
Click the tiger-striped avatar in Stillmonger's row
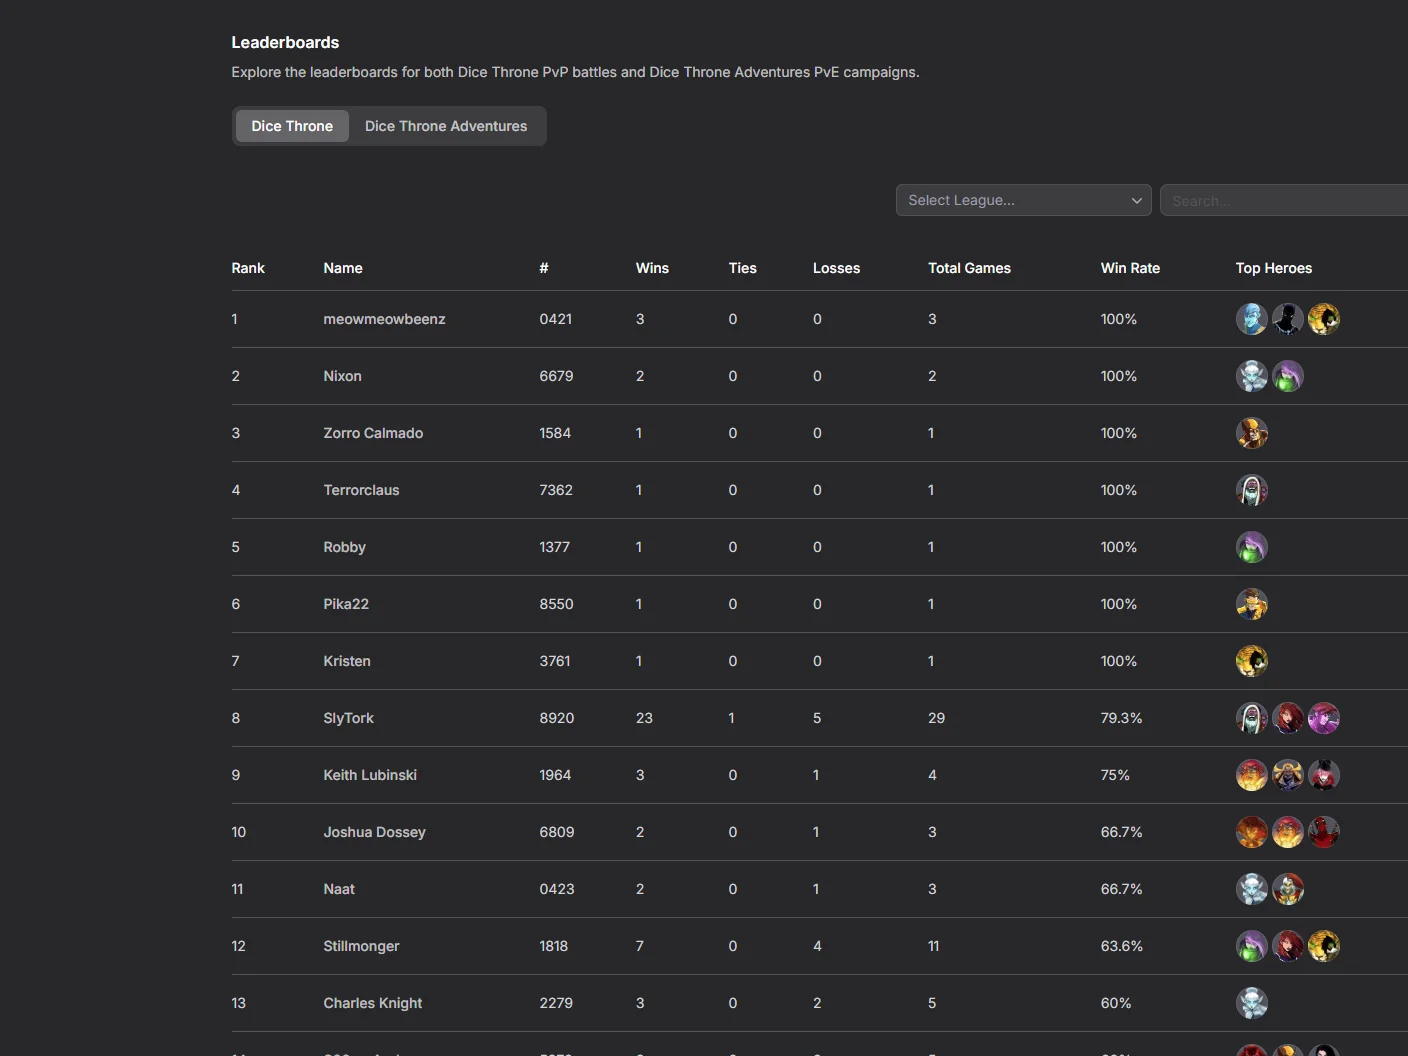pyautogui.click(x=1324, y=946)
